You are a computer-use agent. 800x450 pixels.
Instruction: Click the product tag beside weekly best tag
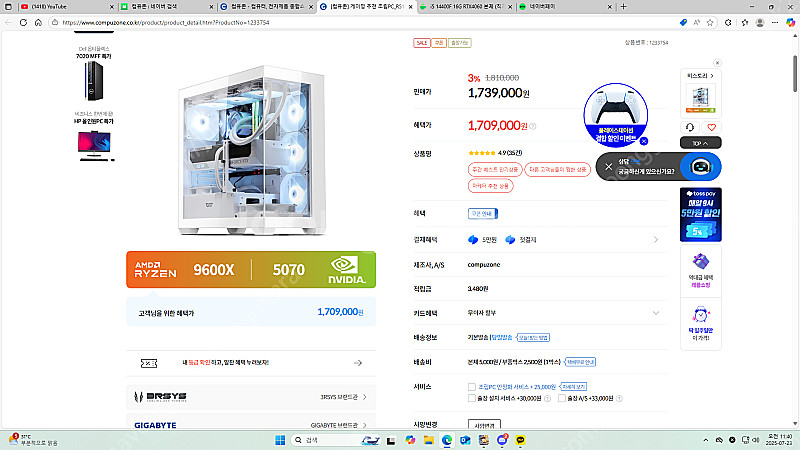click(x=558, y=169)
